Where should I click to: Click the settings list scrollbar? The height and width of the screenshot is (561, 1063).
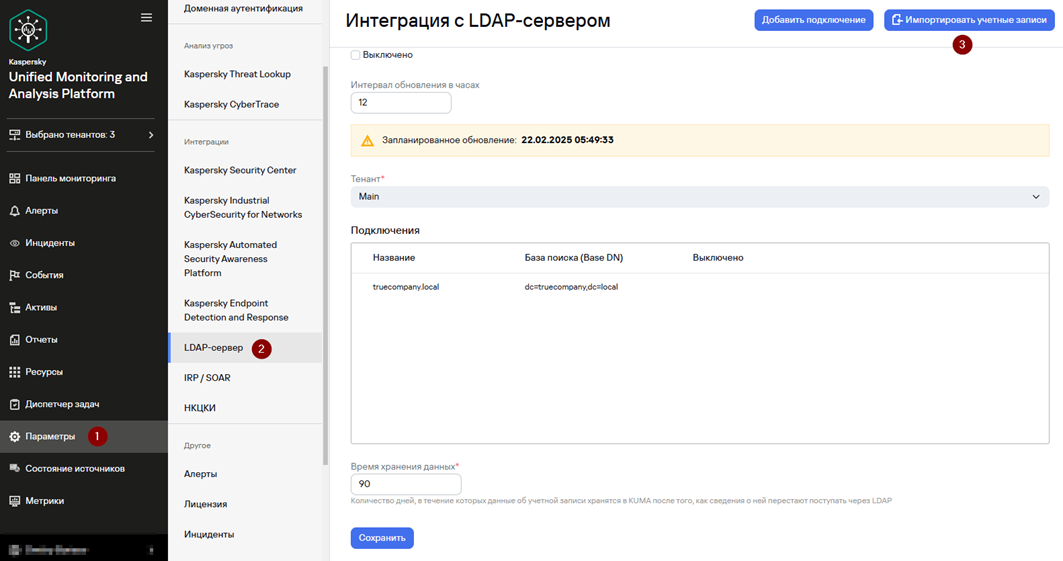coord(325,264)
